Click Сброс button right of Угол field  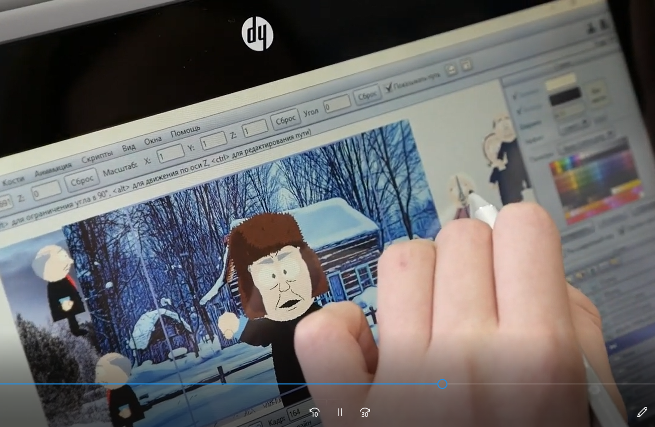coord(367,96)
